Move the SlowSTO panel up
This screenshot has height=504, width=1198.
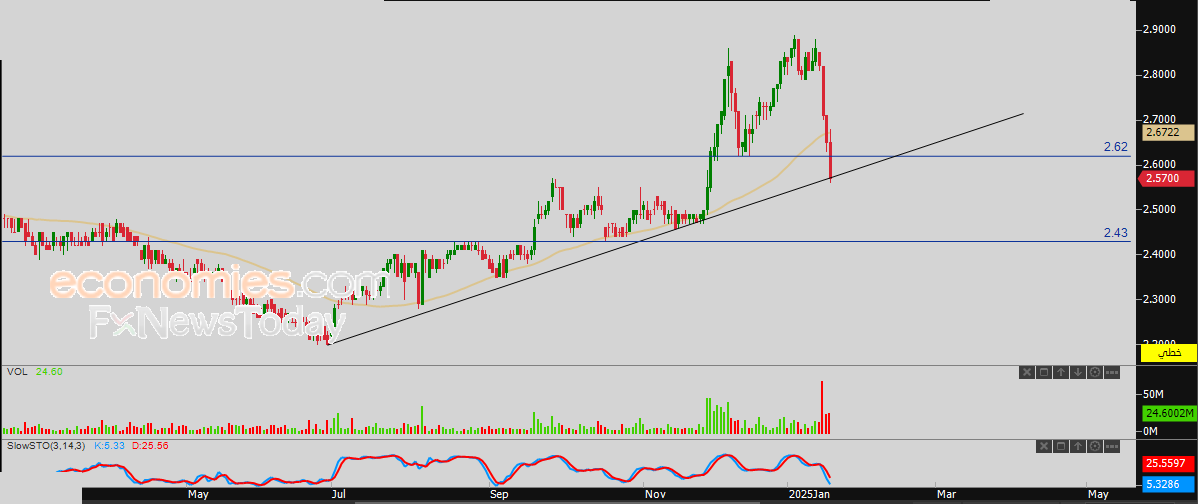coord(1078,446)
